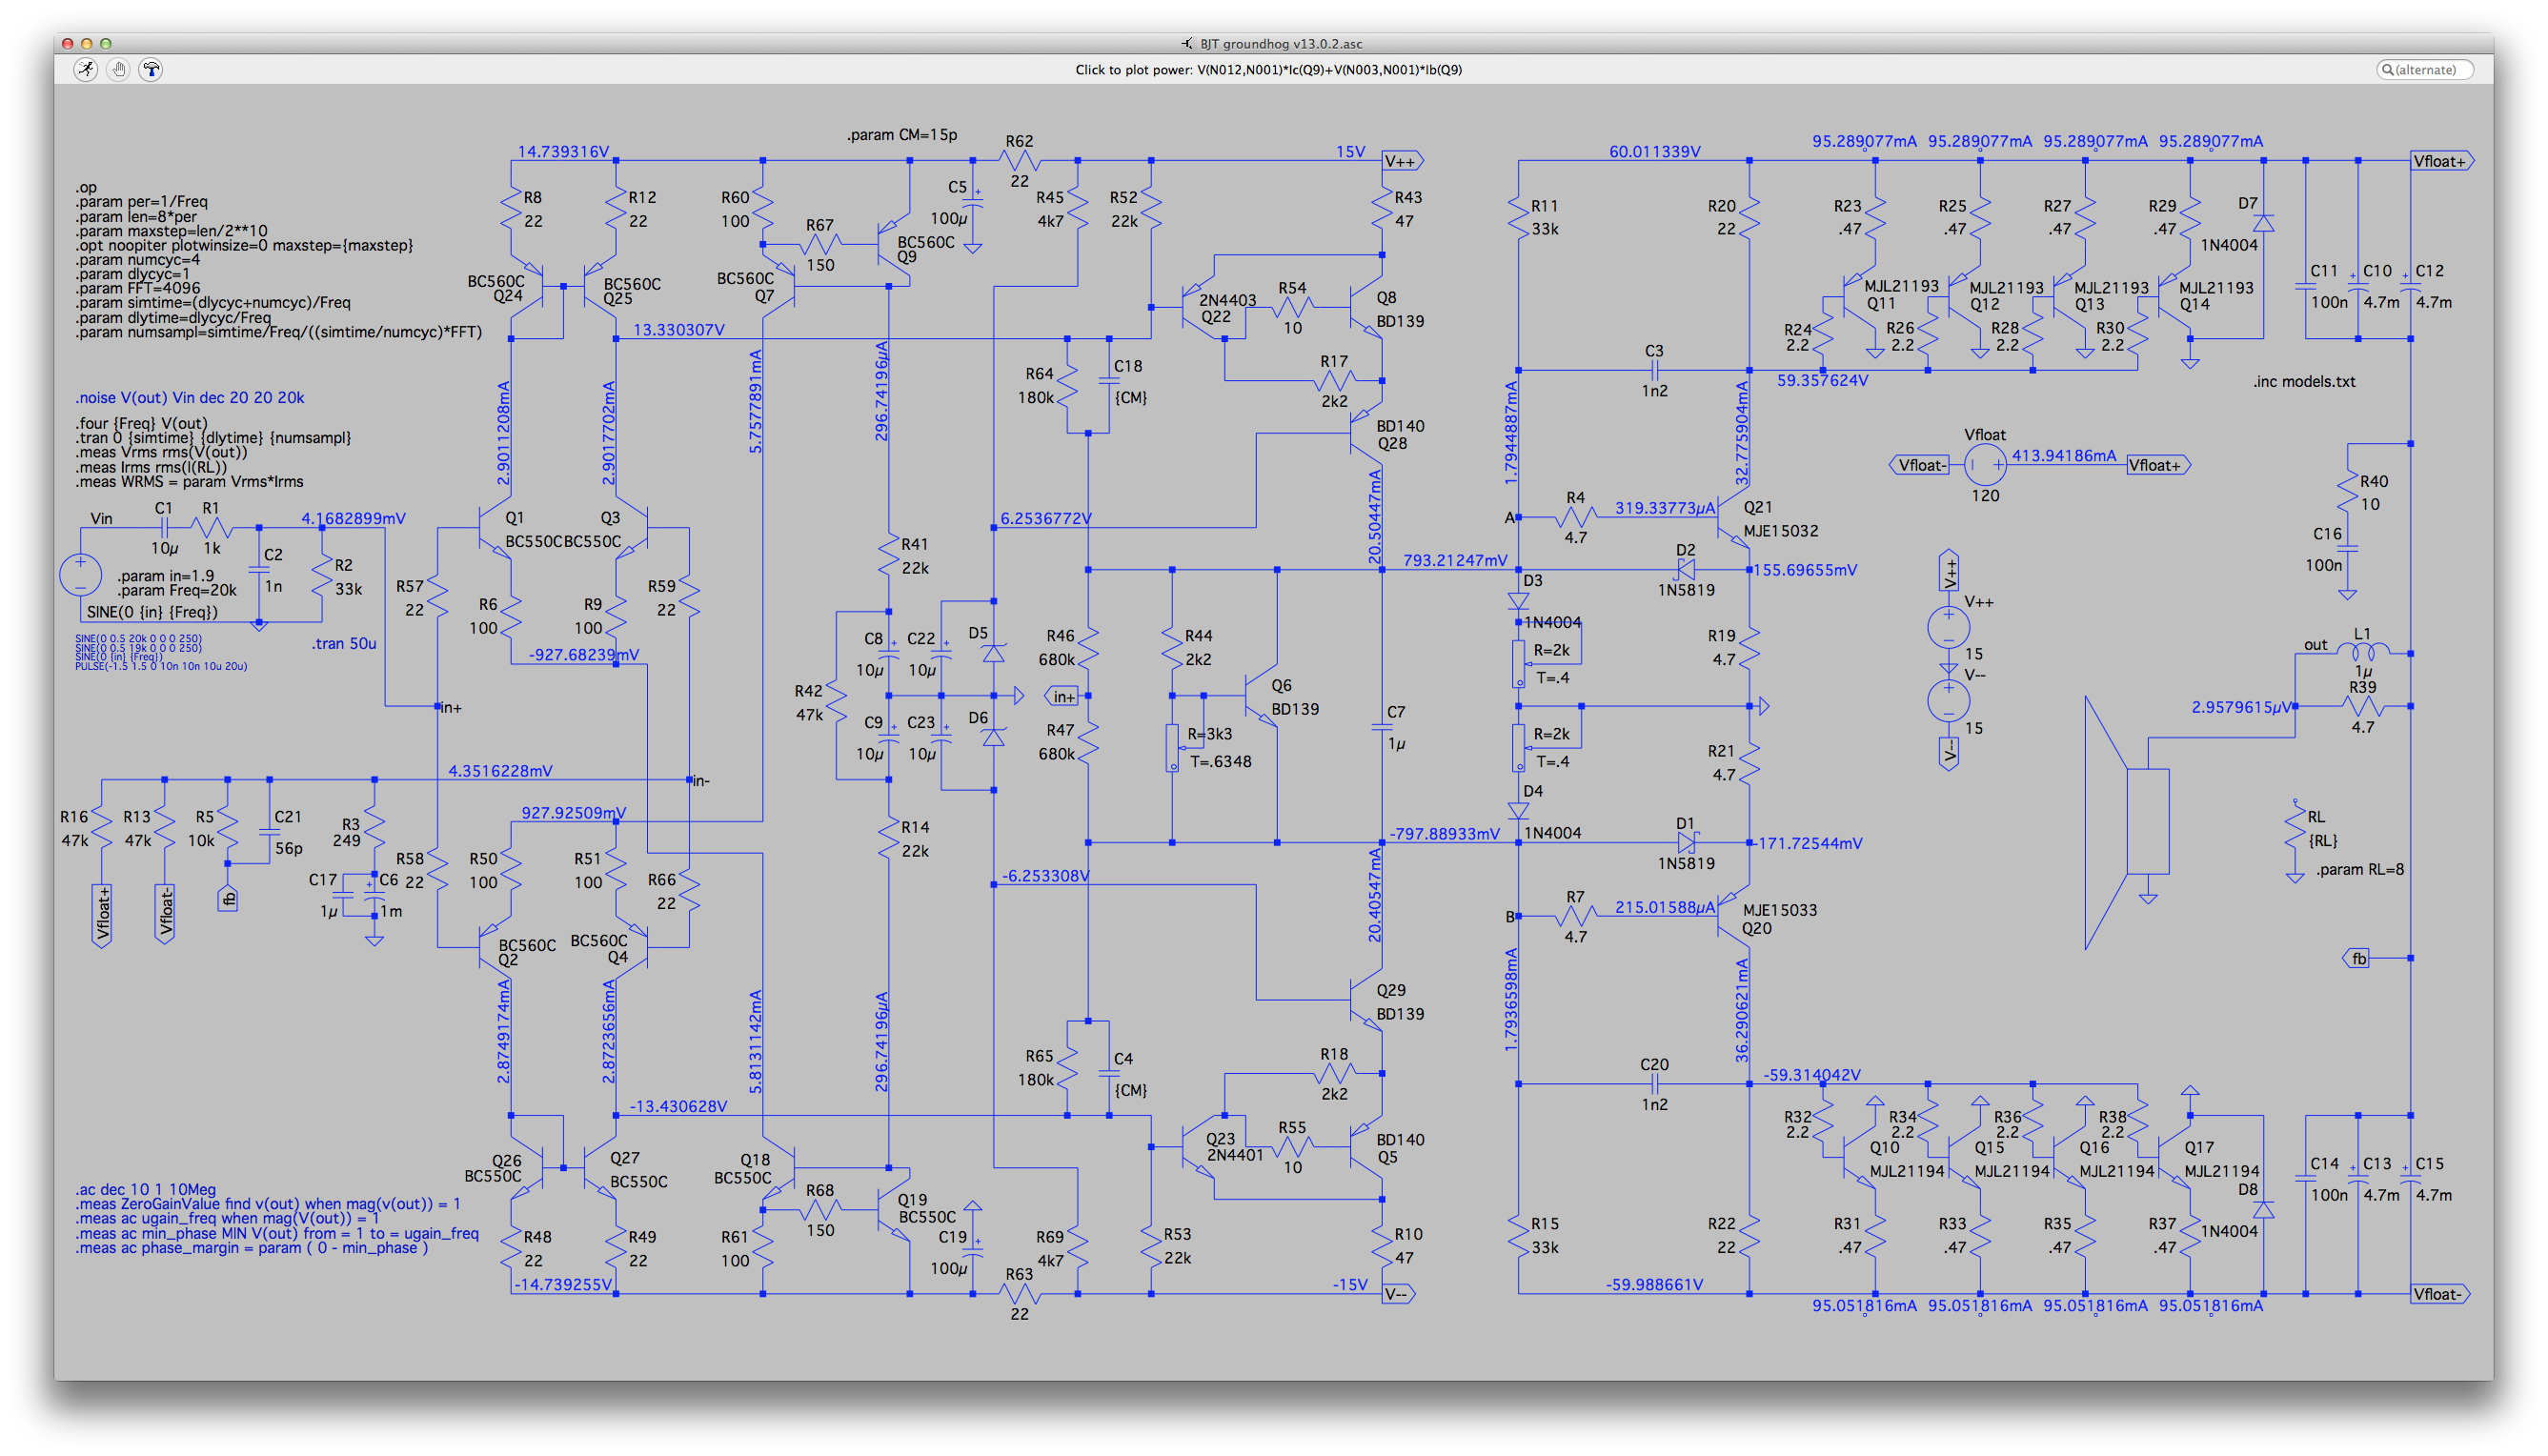Click the document icon in the title bar
Viewport: 2548px width, 1456px height.
tap(1187, 43)
